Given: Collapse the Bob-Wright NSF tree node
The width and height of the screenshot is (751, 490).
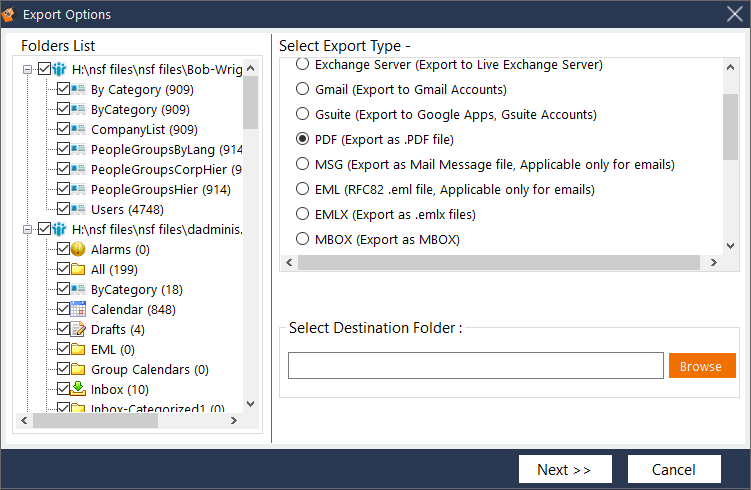Looking at the screenshot, I should point(27,69).
